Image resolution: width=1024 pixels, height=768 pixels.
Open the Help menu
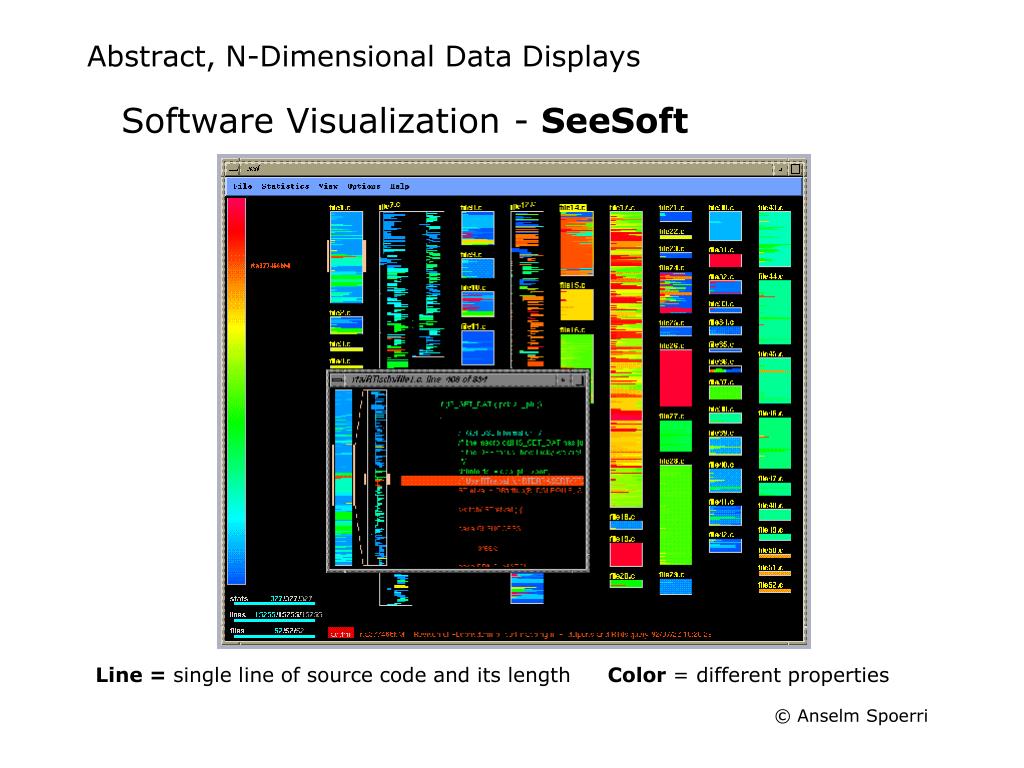coord(400,186)
